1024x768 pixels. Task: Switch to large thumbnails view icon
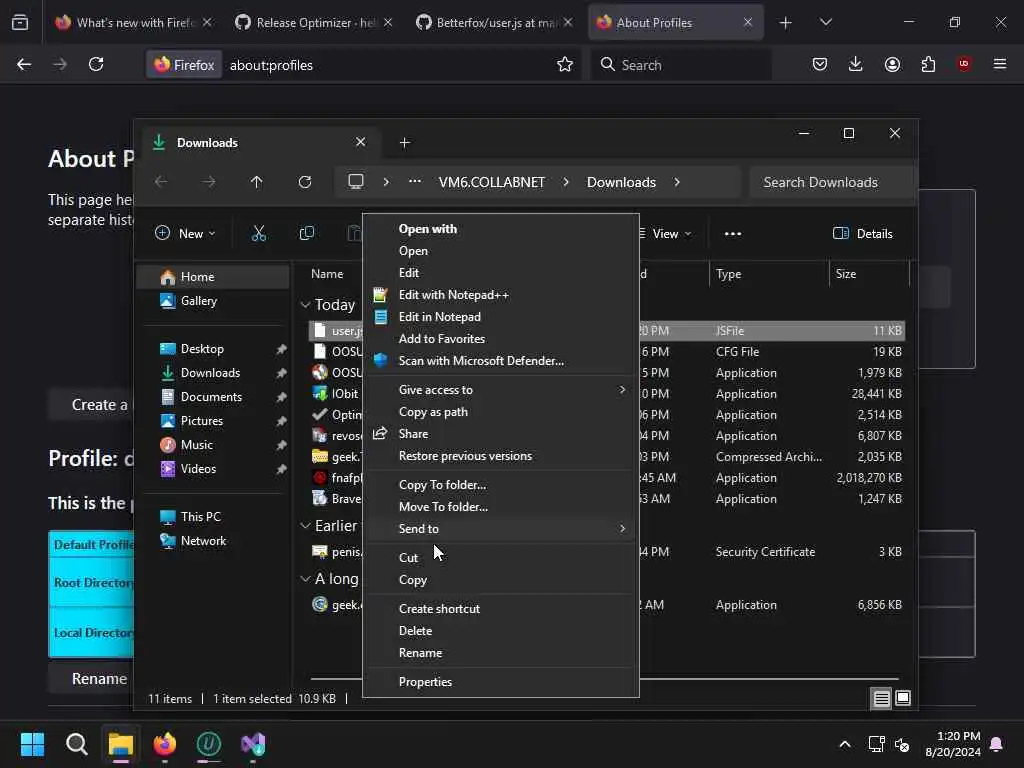[x=903, y=699]
